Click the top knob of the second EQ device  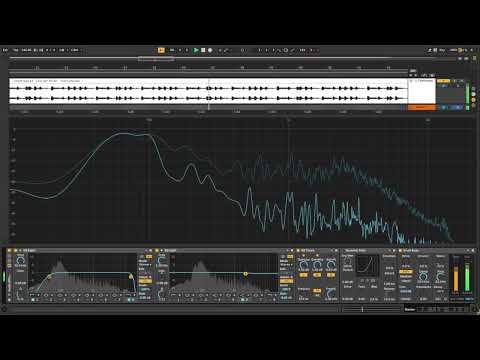click(162, 261)
